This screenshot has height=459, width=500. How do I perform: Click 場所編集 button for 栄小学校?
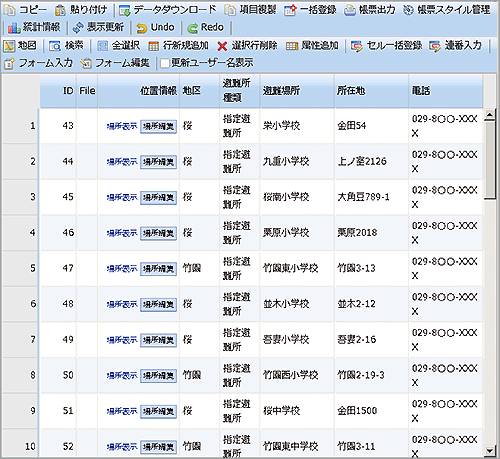pyautogui.click(x=158, y=126)
